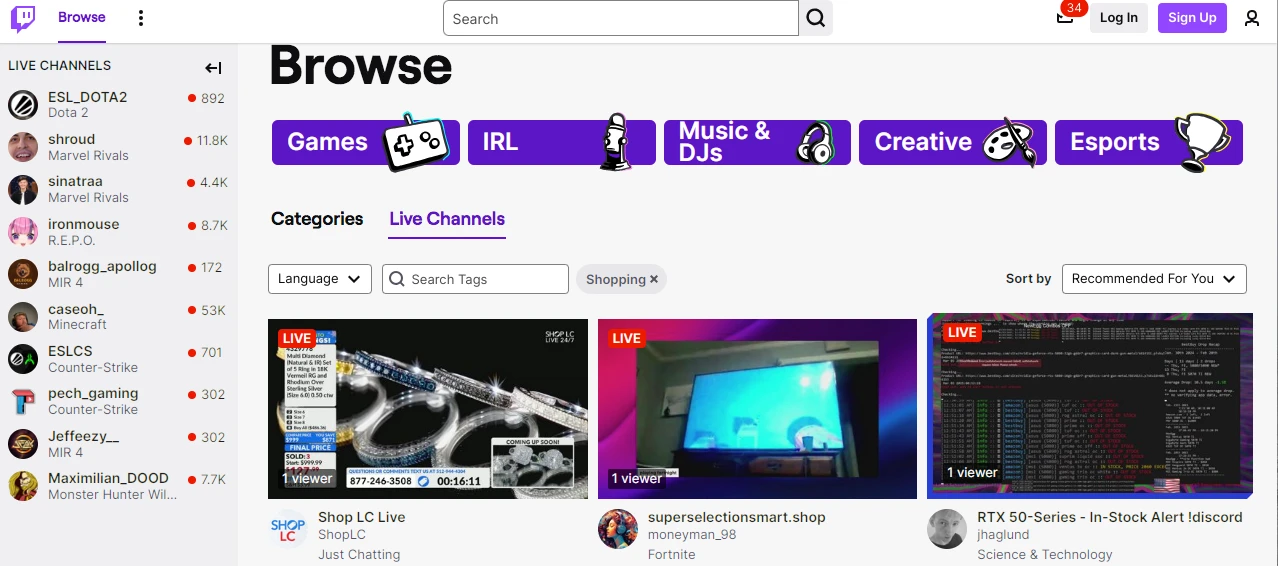The image size is (1278, 566).
Task: Click the 53K viewer count
Action: pyautogui.click(x=213, y=310)
